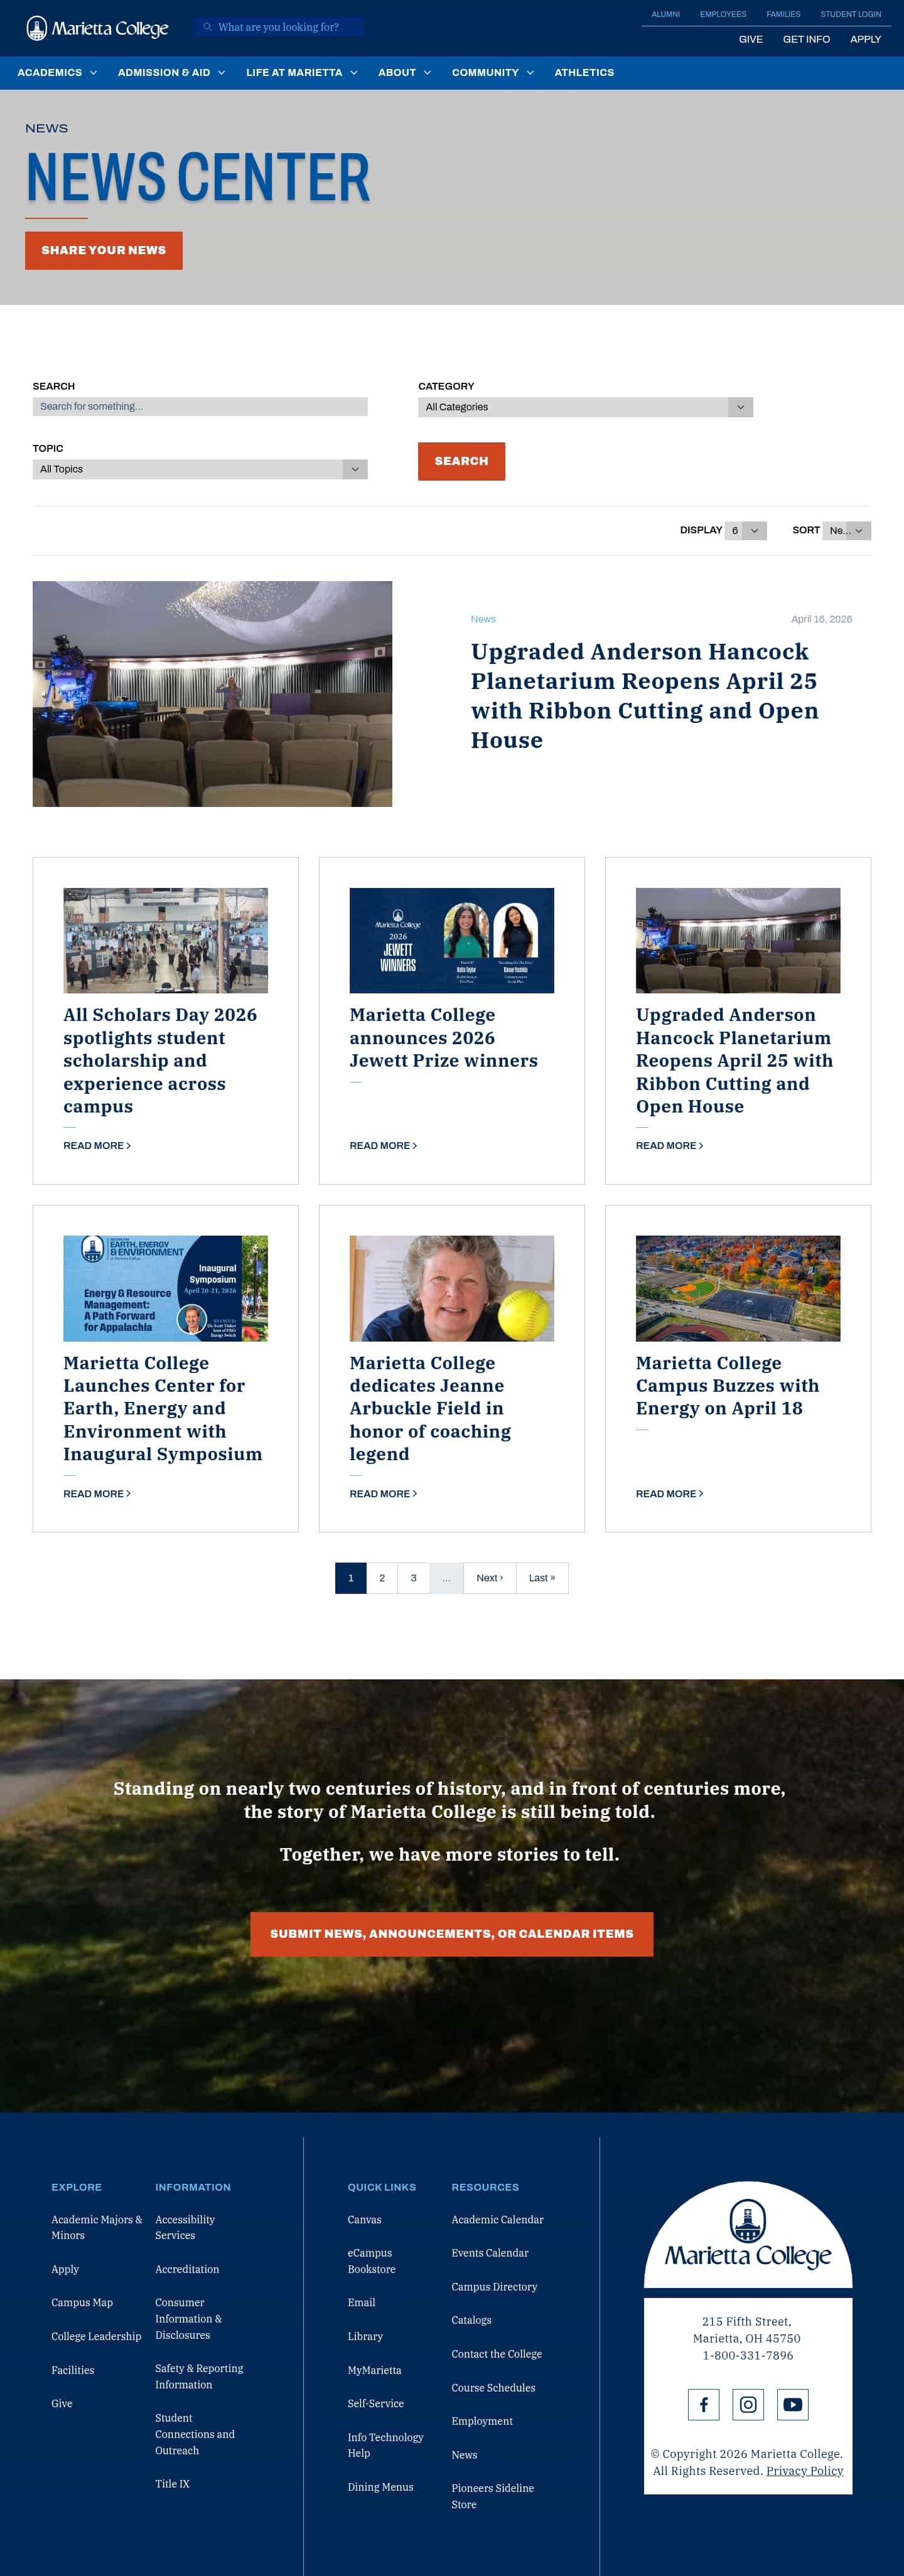Open Title IX footer link
This screenshot has height=2576, width=904.
click(x=172, y=2483)
